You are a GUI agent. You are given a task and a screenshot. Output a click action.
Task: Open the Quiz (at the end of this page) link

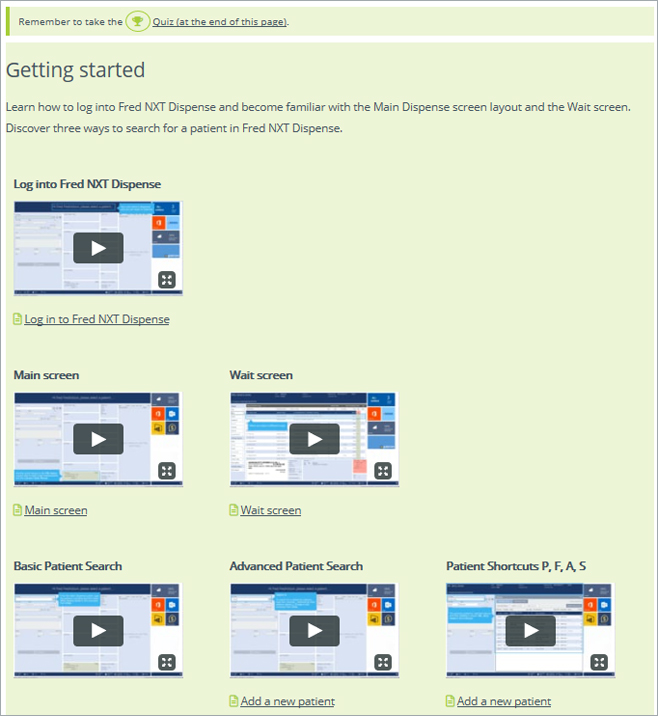point(220,21)
